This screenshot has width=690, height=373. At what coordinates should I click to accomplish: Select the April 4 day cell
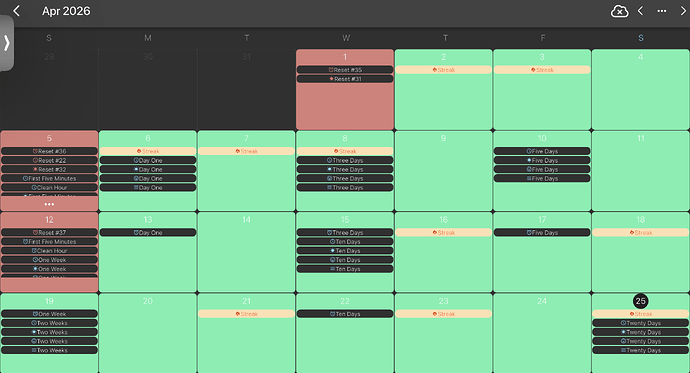[x=641, y=89]
